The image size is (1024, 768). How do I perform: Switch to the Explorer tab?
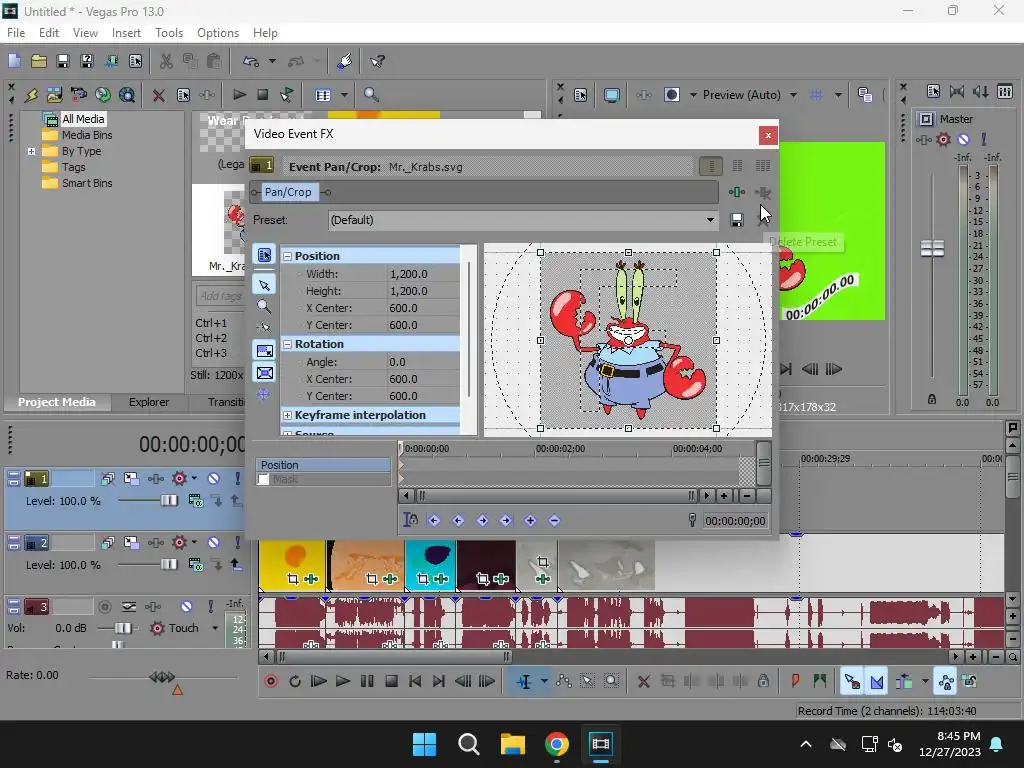tap(149, 402)
